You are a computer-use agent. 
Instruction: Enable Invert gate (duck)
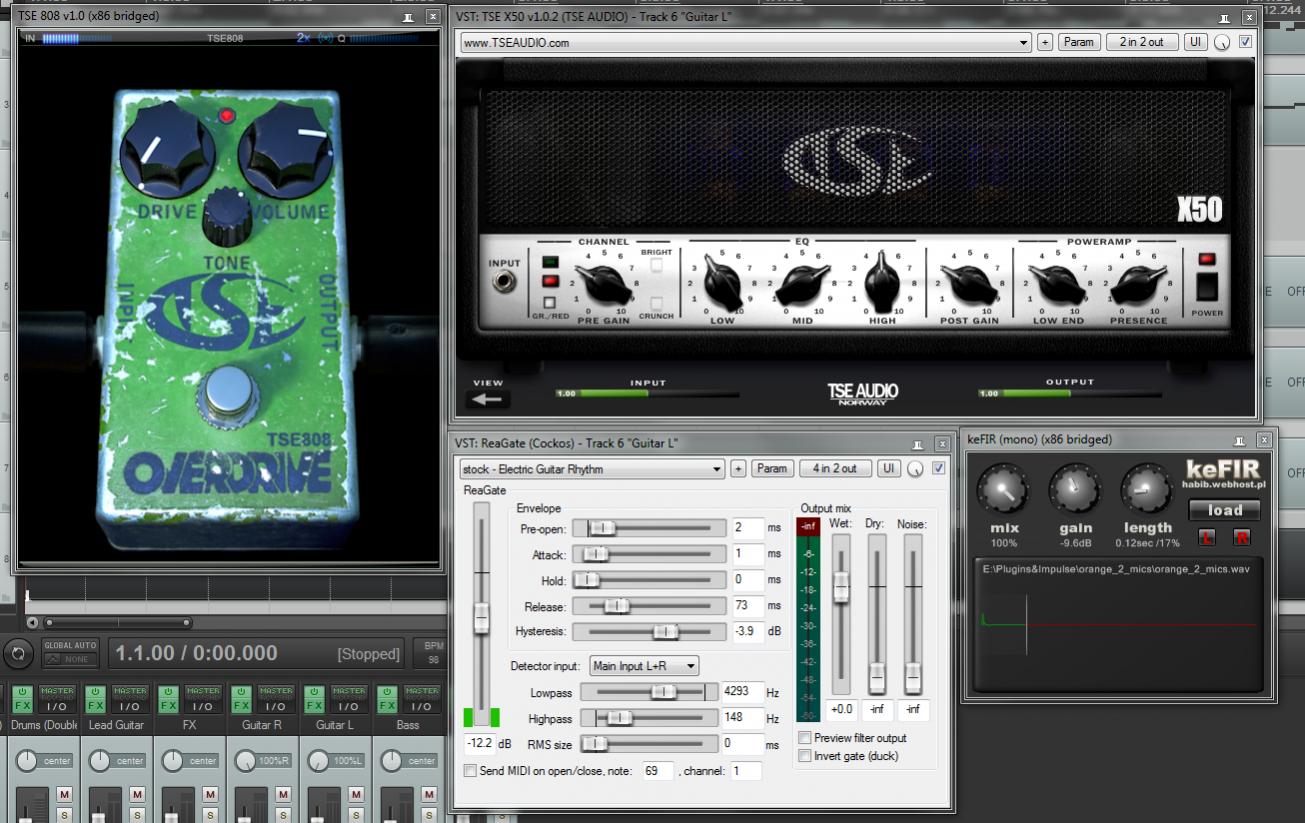(805, 756)
